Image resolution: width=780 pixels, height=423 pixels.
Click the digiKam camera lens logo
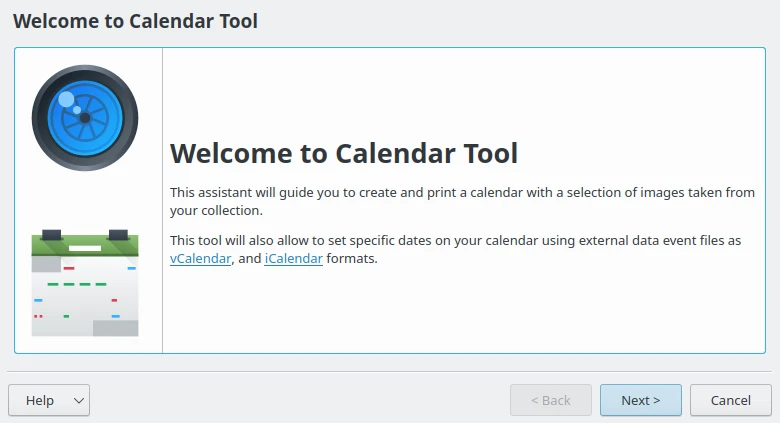point(85,118)
